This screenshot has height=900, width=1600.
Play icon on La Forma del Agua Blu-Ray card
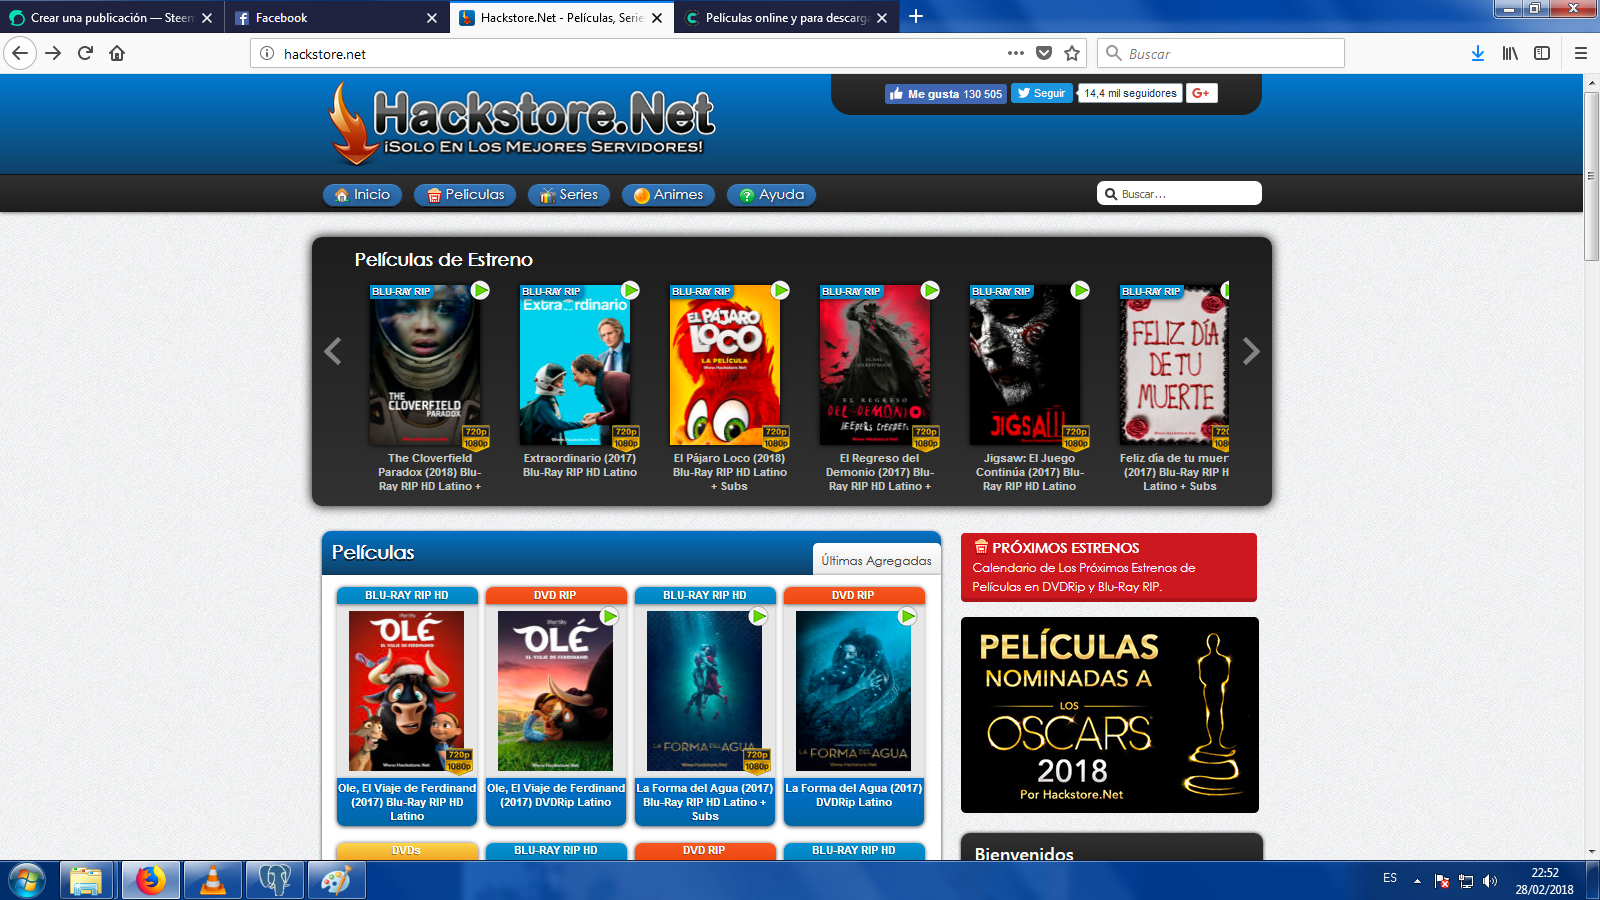click(x=759, y=616)
